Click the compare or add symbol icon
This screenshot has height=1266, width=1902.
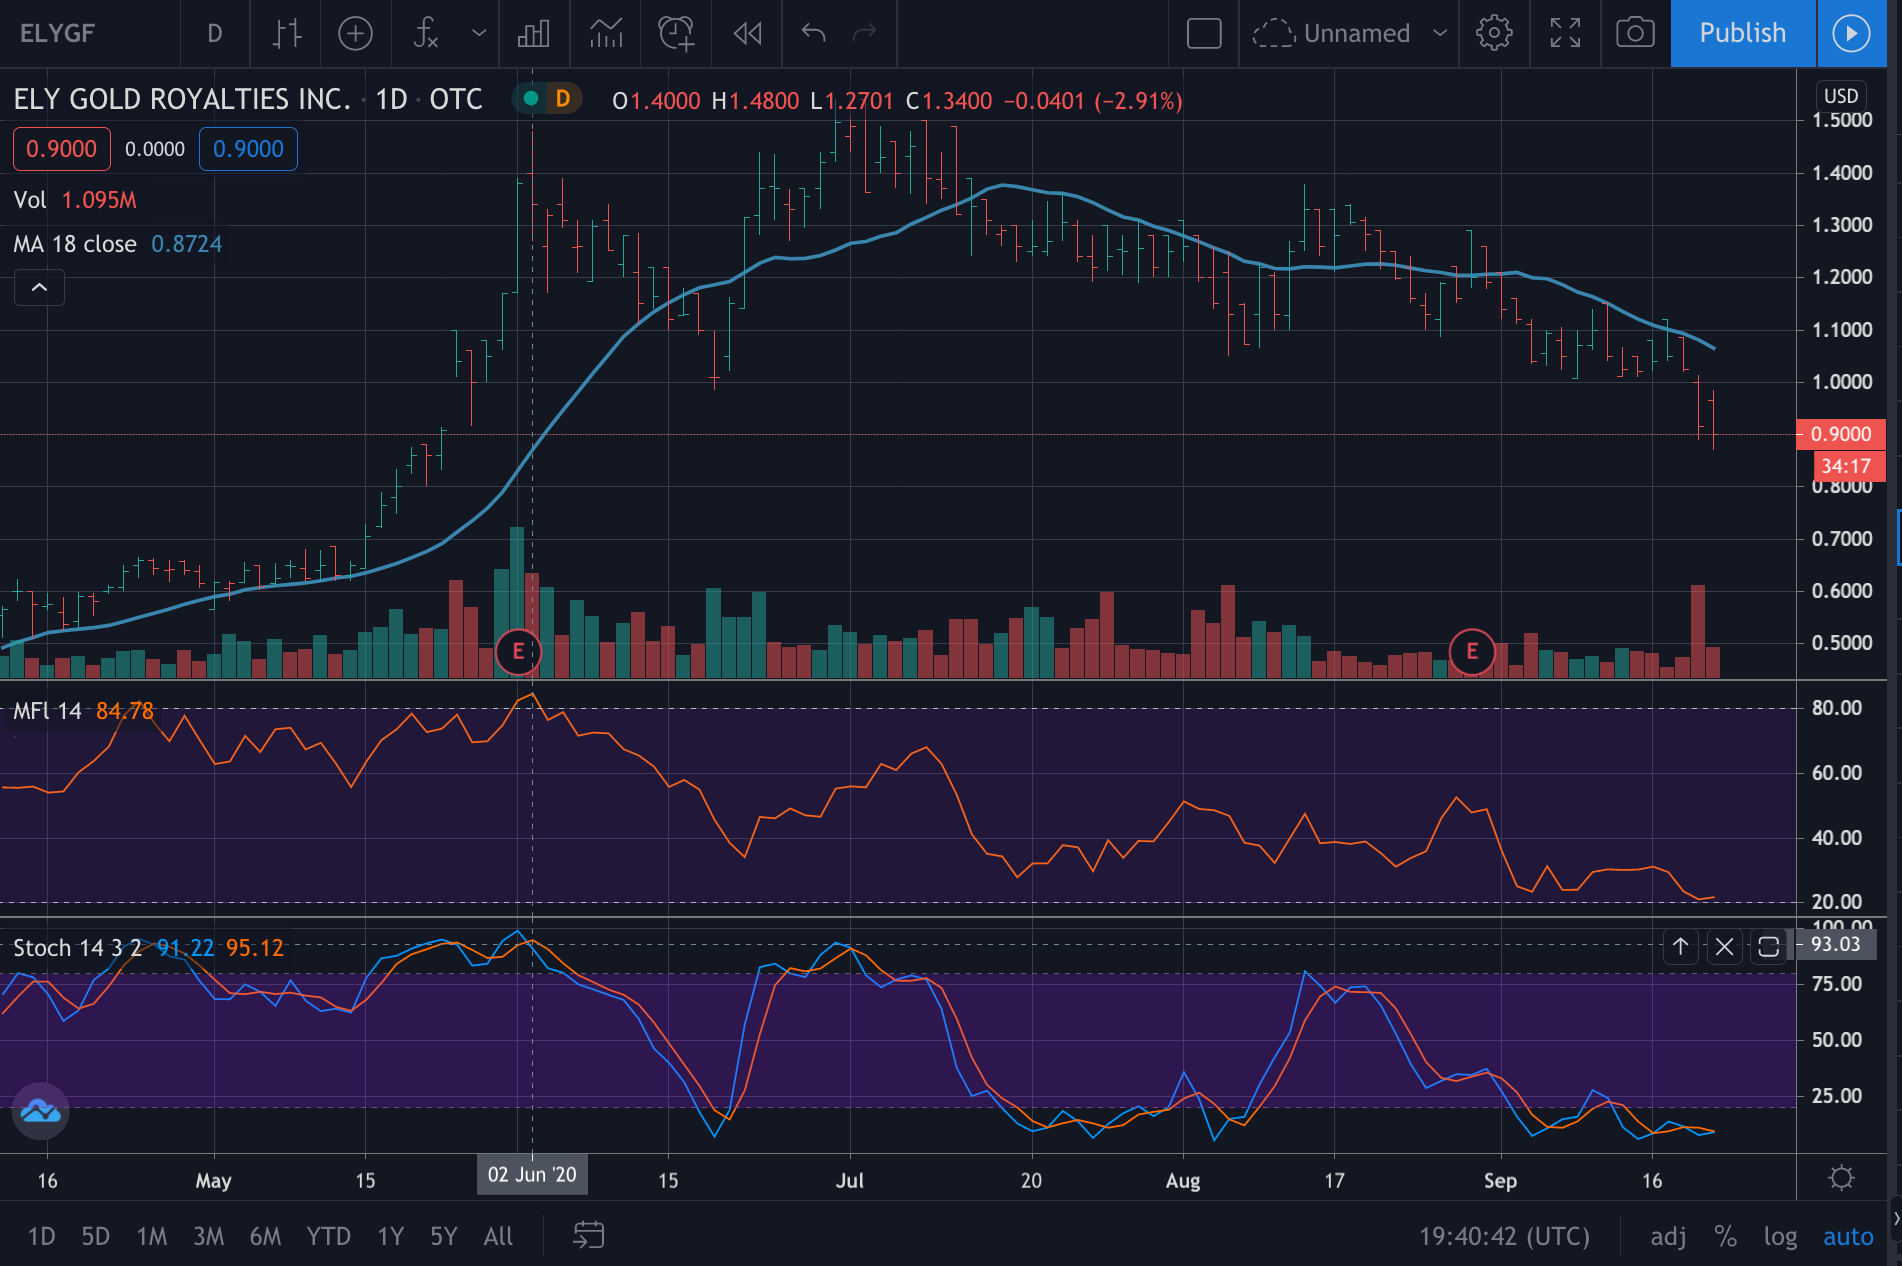click(355, 34)
